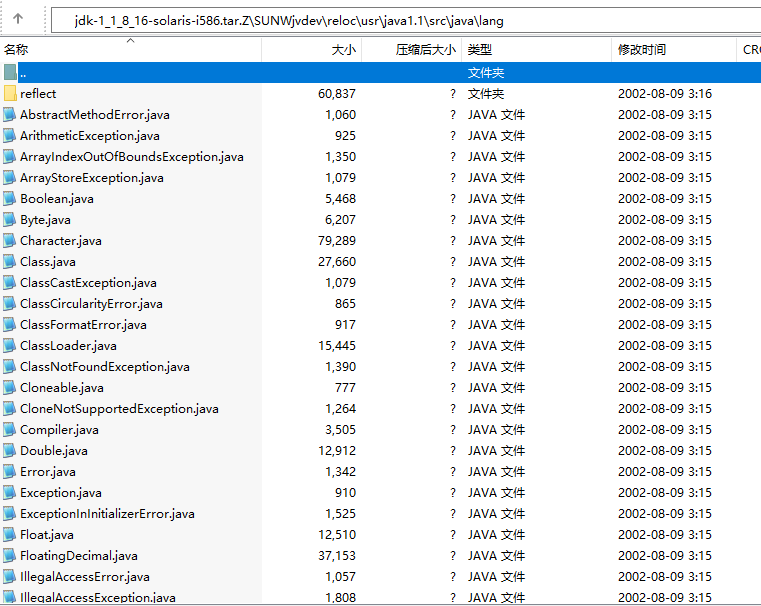The height and width of the screenshot is (606, 761).
Task: Click the Double.java file icon
Action: tap(10, 451)
